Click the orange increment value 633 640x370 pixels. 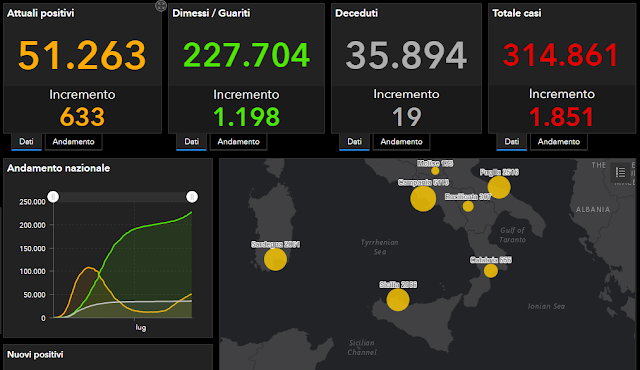point(82,117)
